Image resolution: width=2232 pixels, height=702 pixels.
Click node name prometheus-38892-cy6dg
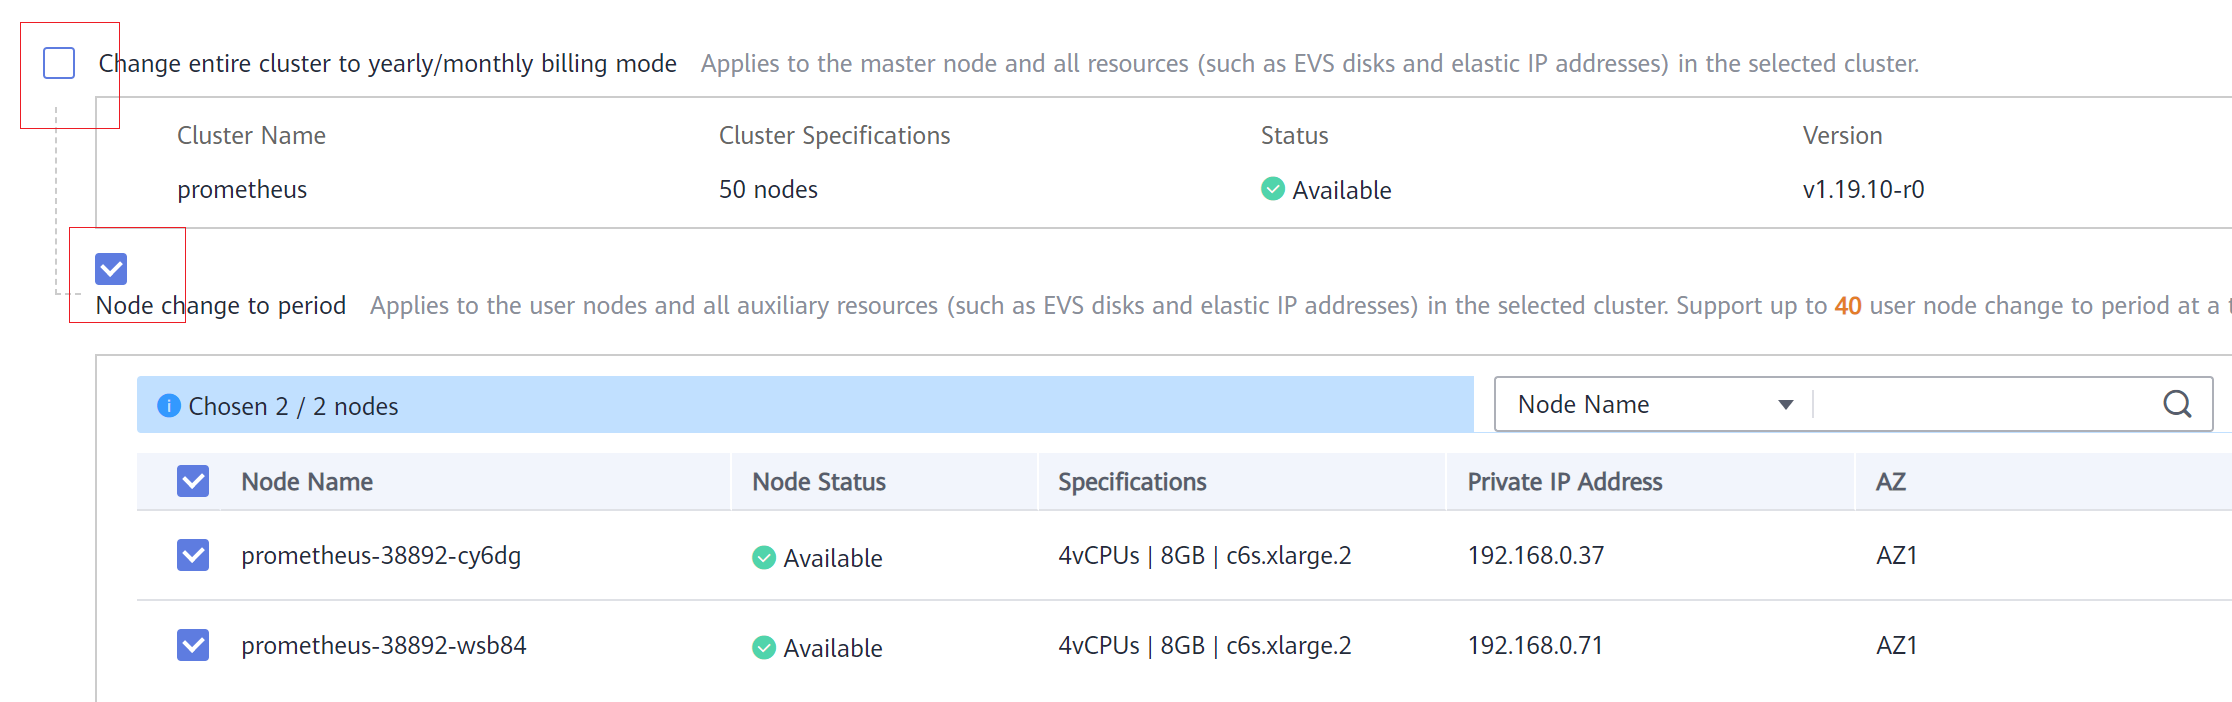381,555
